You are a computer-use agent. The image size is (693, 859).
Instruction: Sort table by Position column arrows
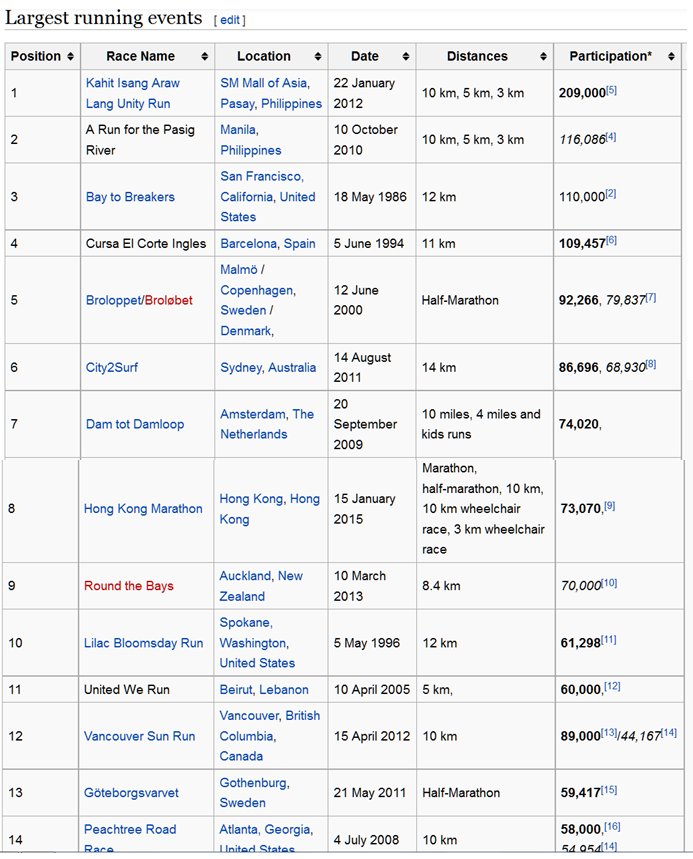[70, 56]
